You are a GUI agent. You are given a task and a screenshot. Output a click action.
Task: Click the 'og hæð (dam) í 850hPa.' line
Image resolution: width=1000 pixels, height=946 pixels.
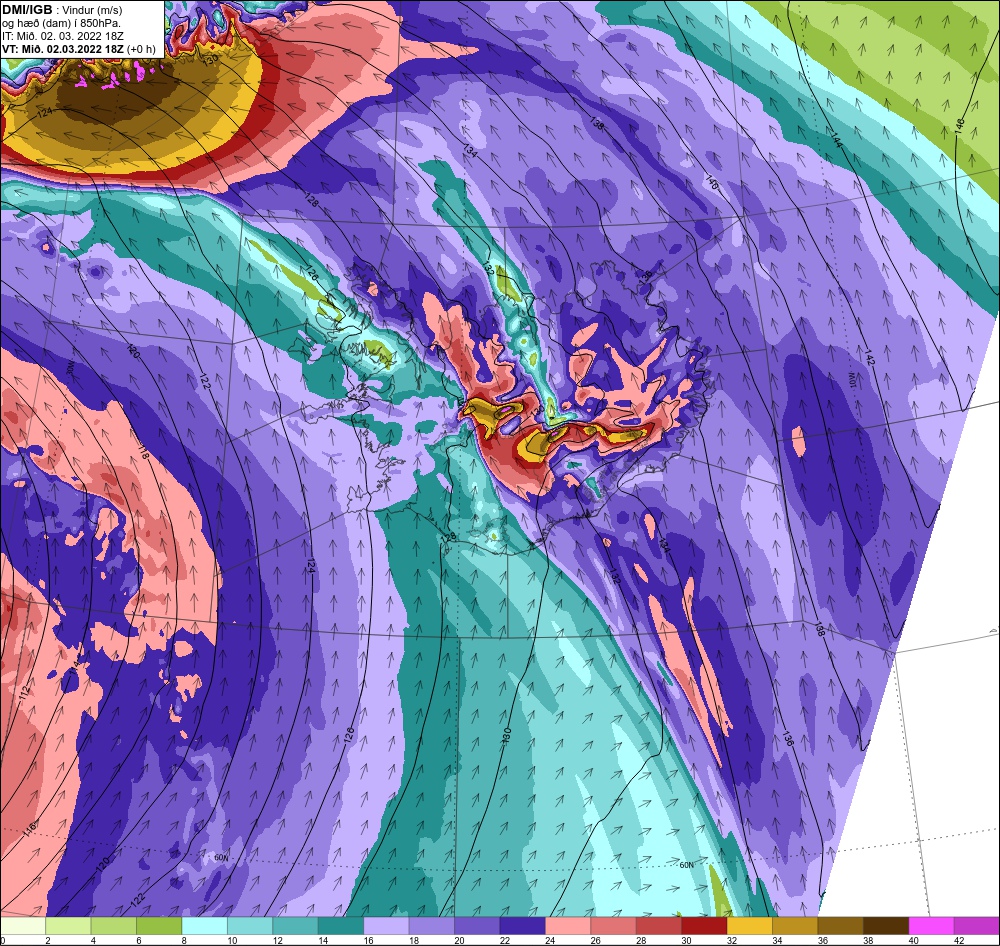click(61, 23)
